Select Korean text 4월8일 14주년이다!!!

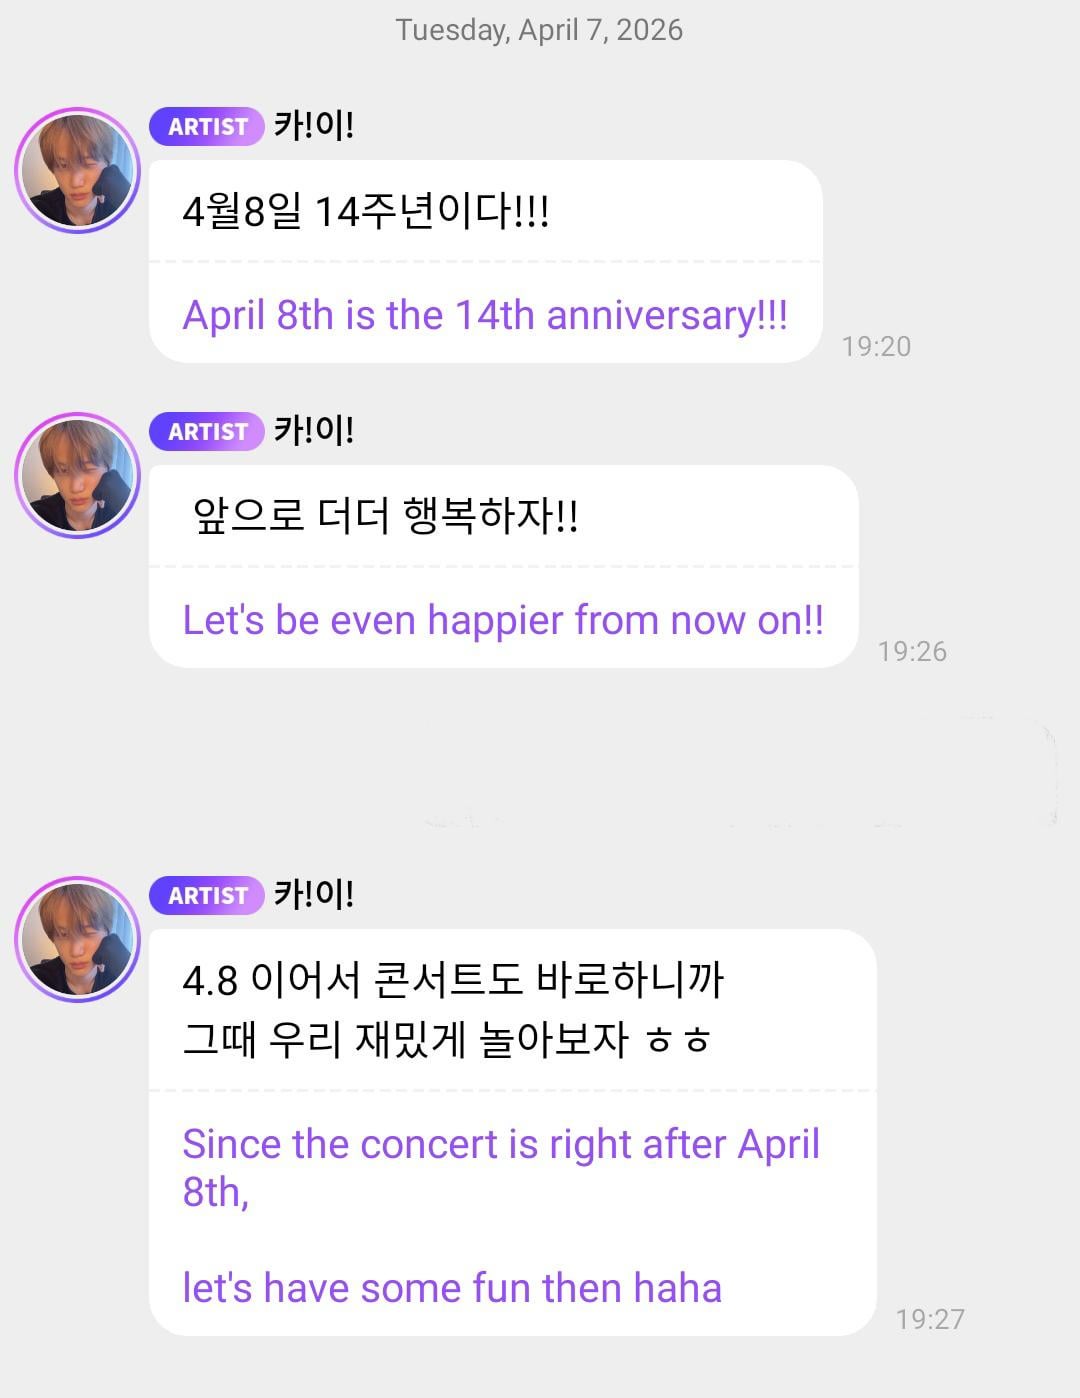pyautogui.click(x=366, y=212)
